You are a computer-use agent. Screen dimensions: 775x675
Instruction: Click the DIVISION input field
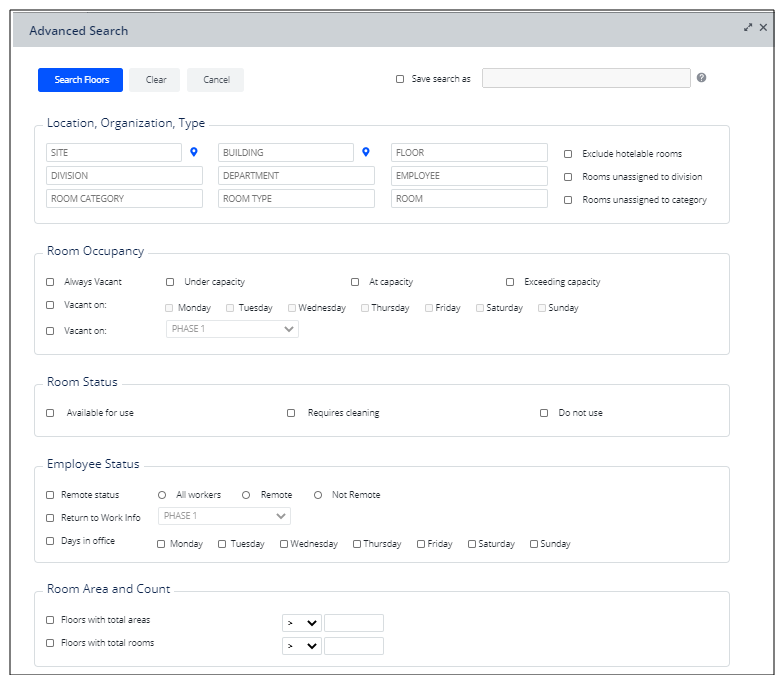[124, 175]
